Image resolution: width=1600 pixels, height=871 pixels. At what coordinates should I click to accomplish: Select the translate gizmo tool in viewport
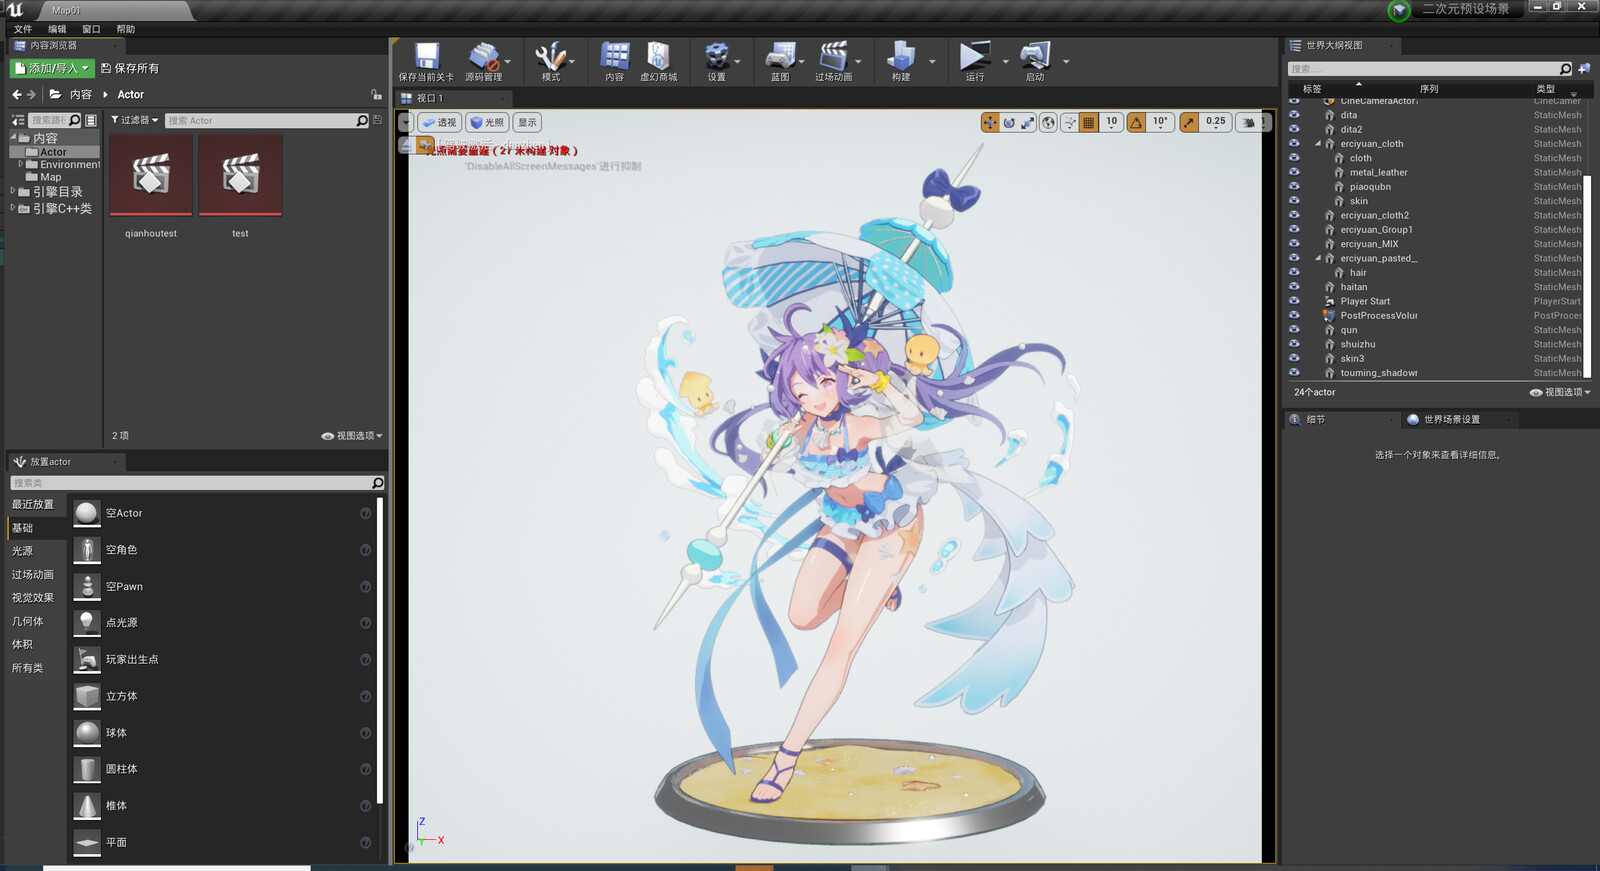990,122
